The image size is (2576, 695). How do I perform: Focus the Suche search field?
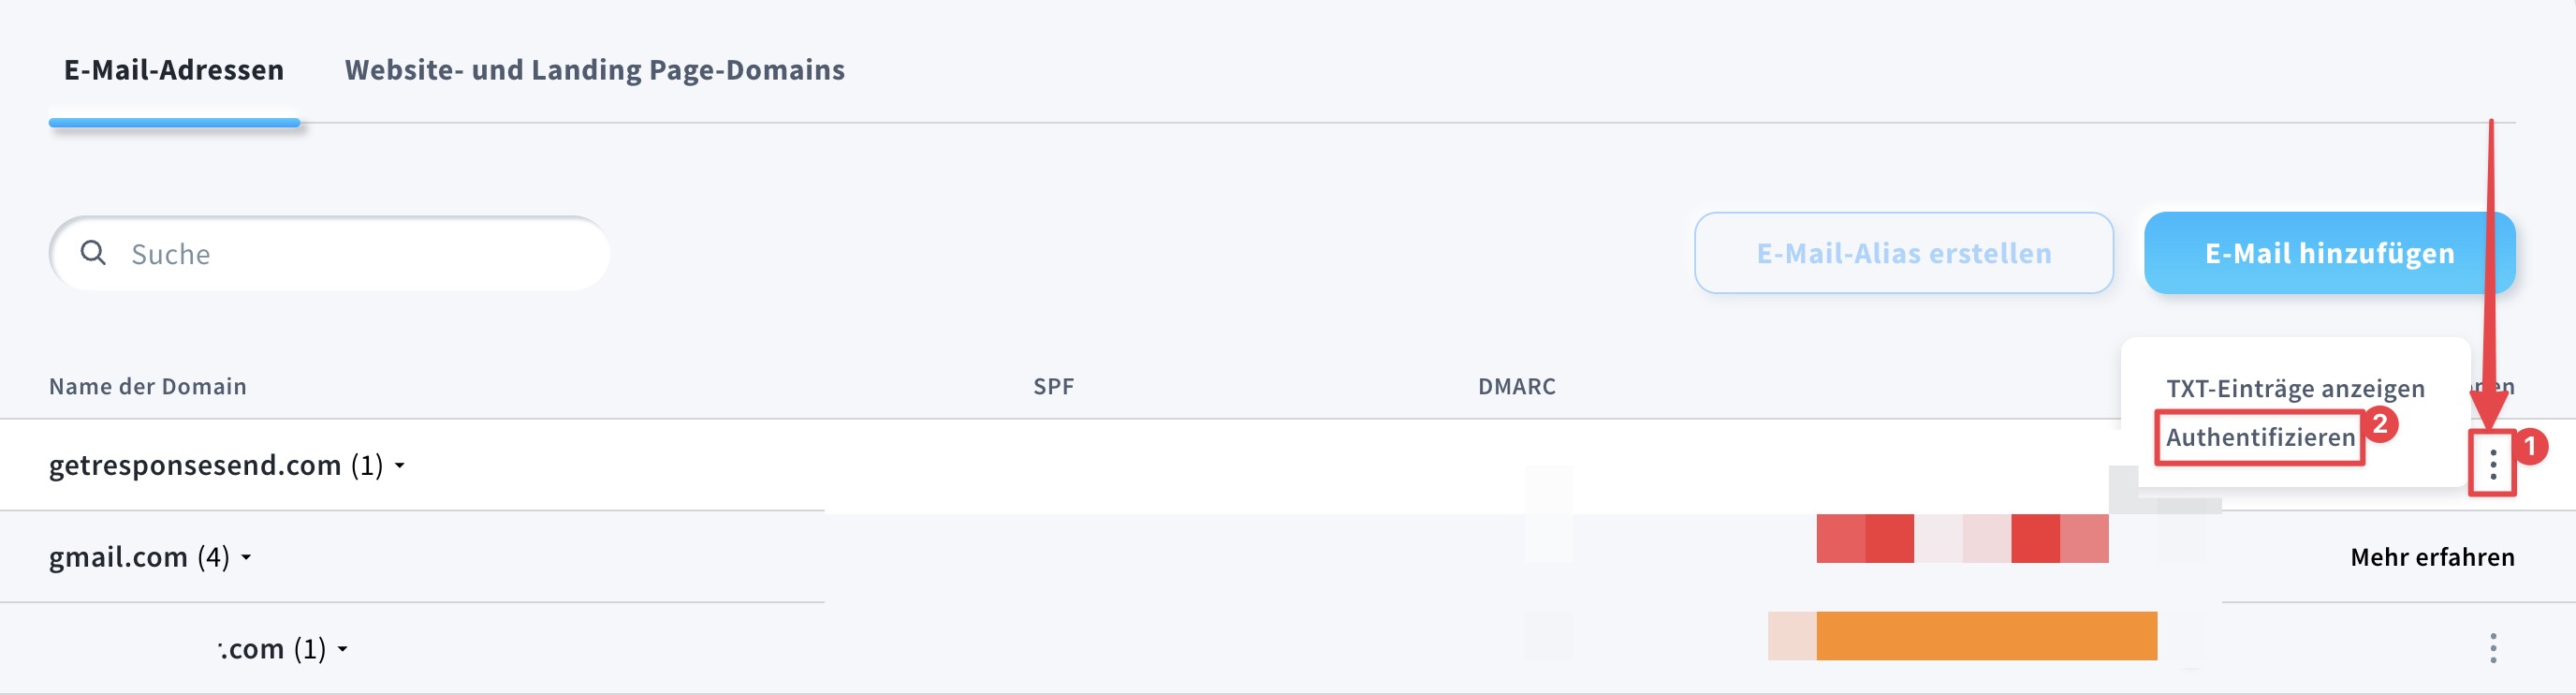pyautogui.click(x=360, y=254)
